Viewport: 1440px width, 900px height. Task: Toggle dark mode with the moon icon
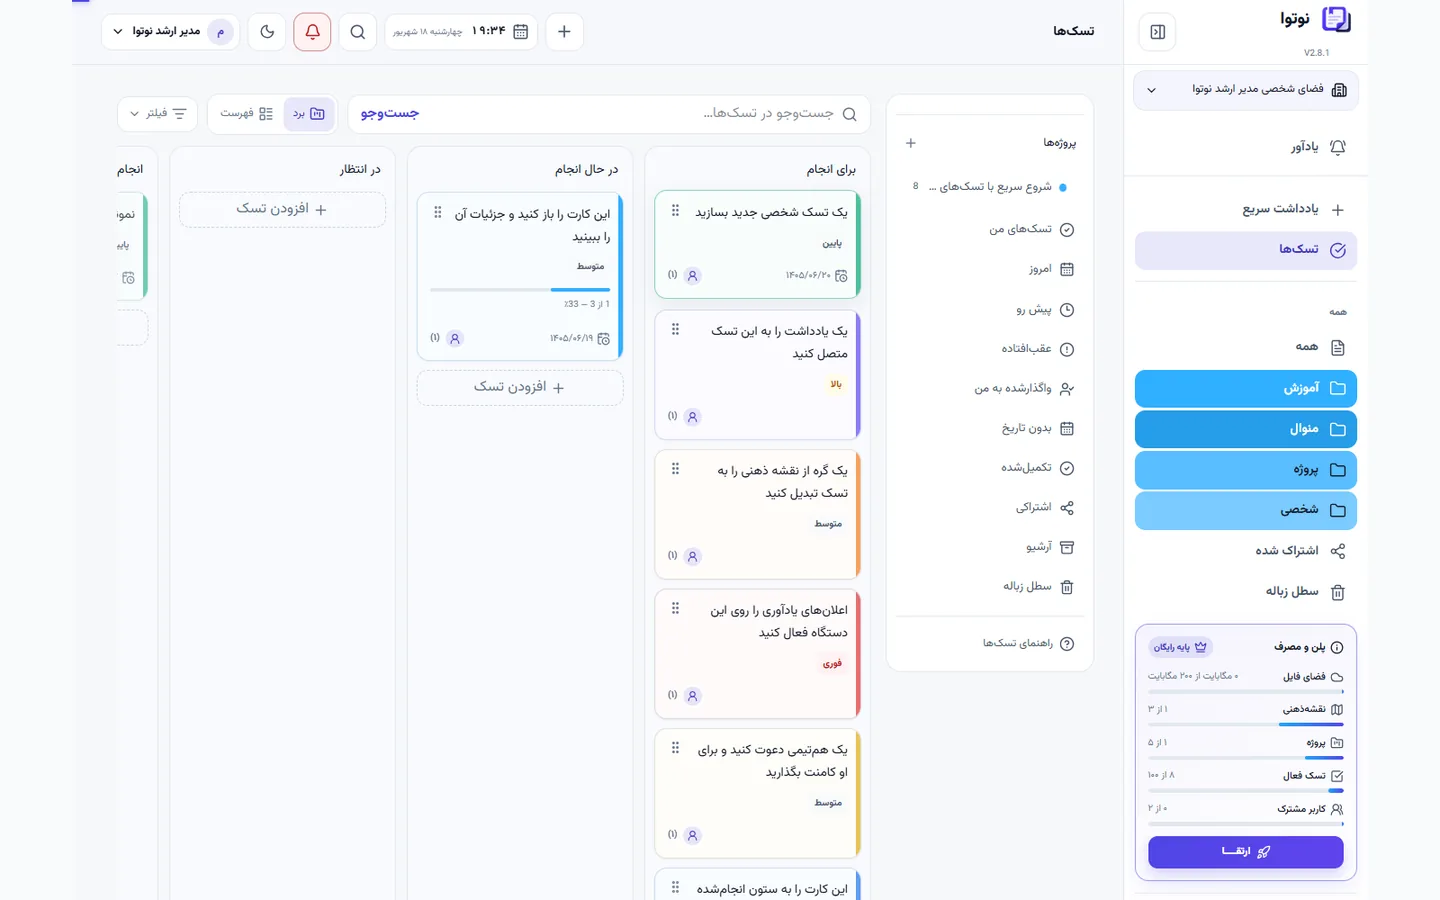pyautogui.click(x=267, y=32)
